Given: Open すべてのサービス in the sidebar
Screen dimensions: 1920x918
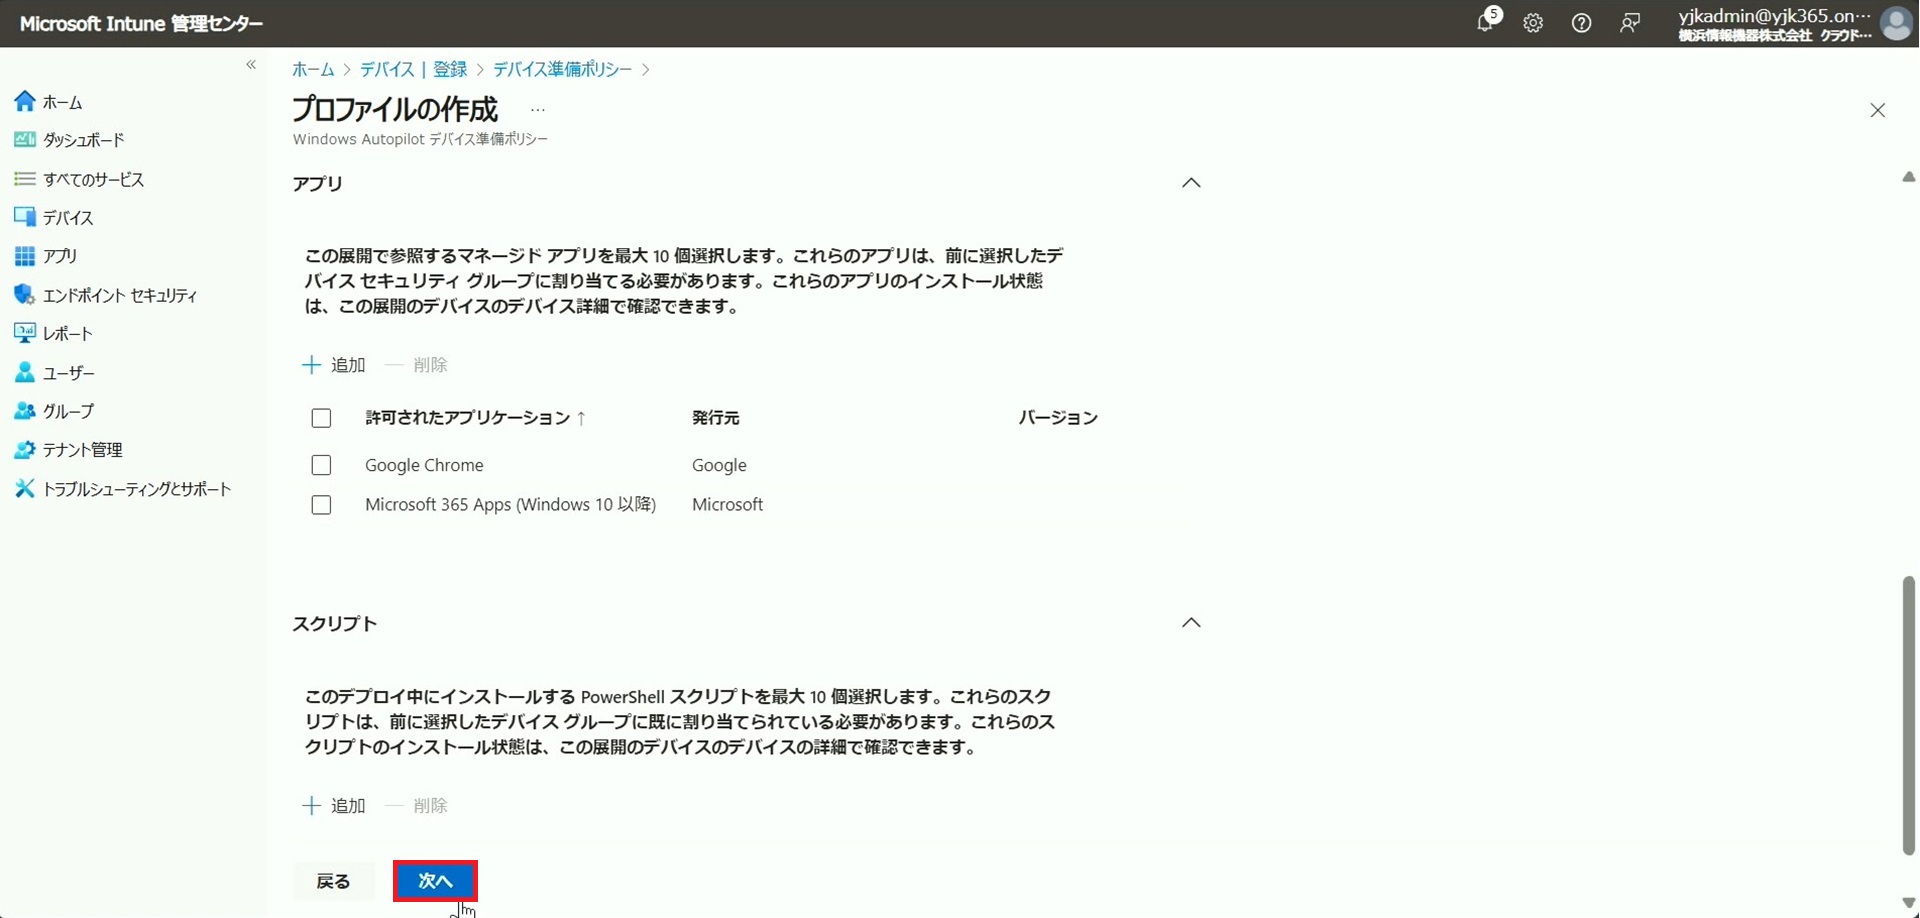Looking at the screenshot, I should point(93,179).
